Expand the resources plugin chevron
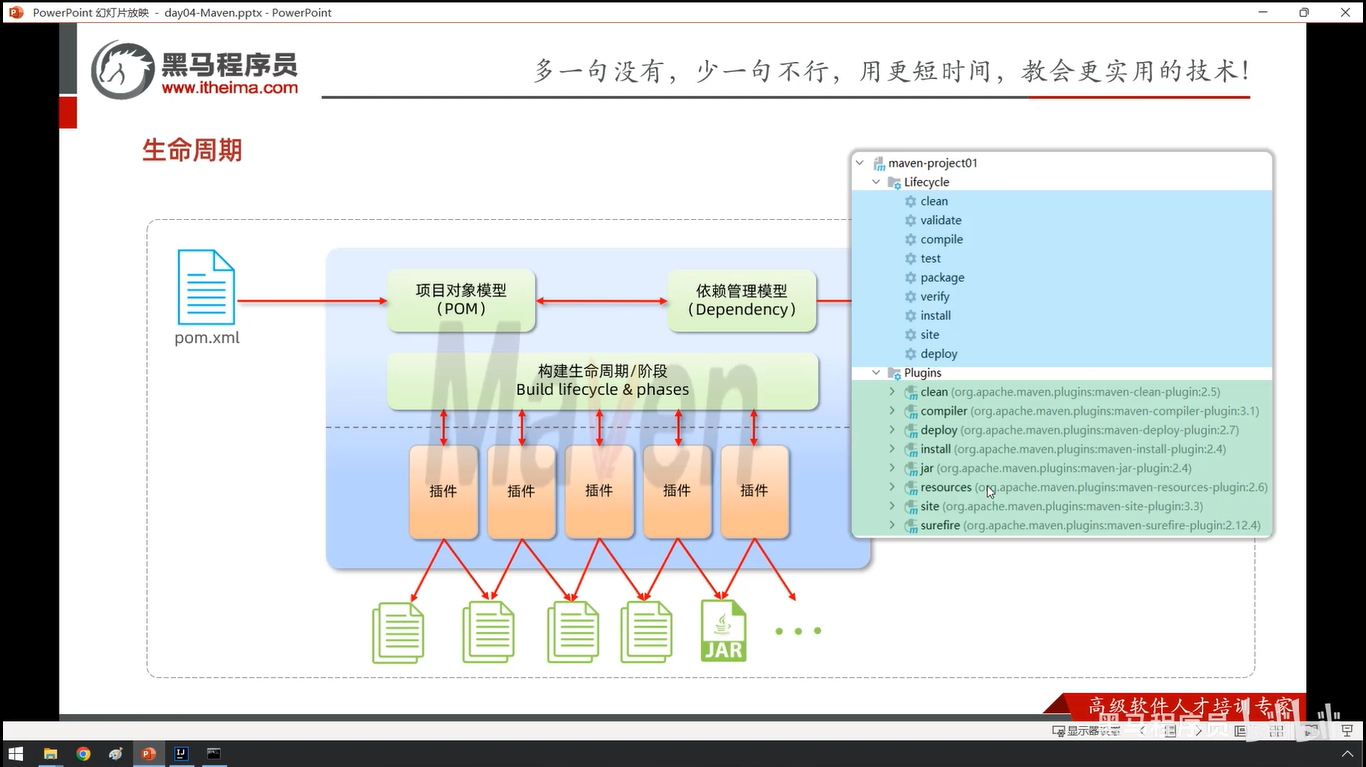 click(892, 487)
